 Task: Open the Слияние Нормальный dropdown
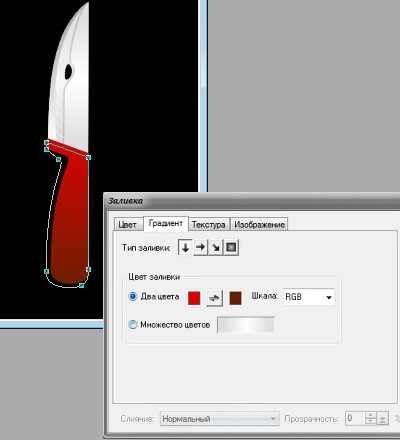[219, 419]
